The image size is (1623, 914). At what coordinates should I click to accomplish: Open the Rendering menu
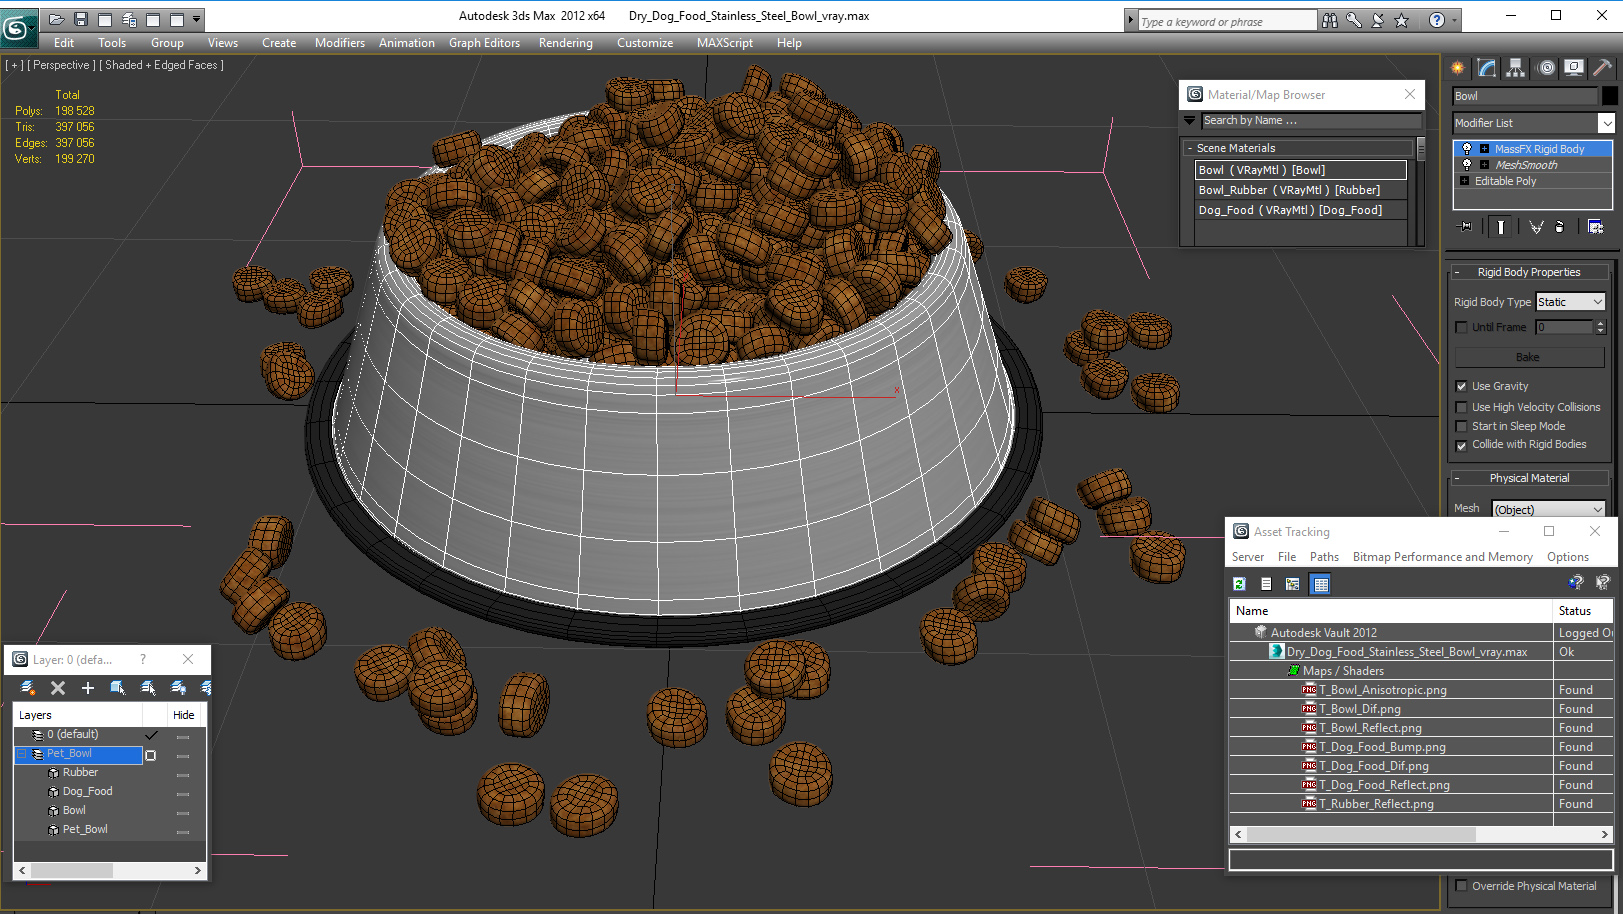tap(565, 43)
